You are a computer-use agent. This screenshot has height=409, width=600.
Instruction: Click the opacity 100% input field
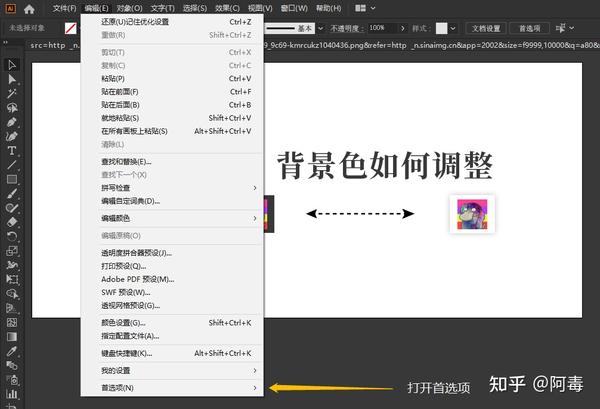point(382,28)
